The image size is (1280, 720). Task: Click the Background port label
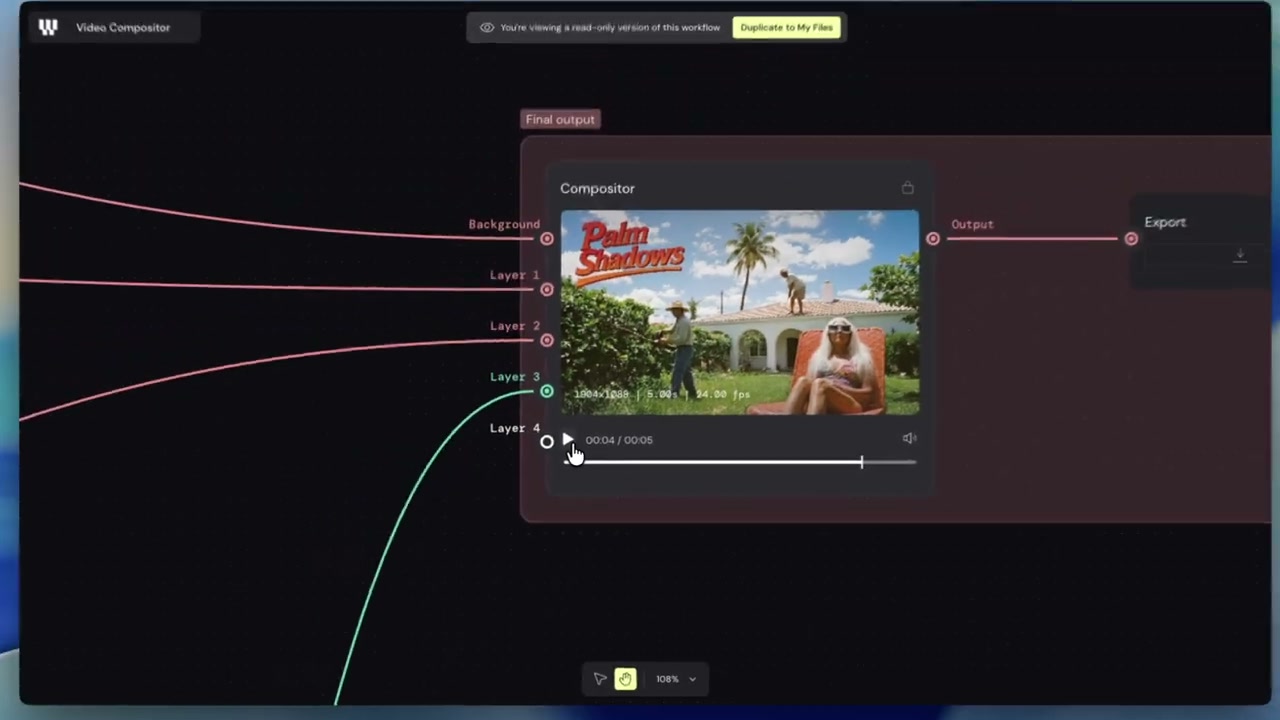504,224
